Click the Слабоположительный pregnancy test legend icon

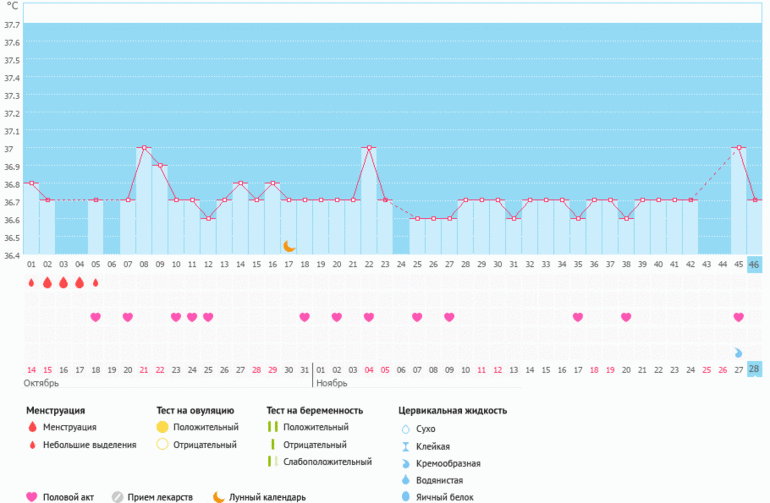pyautogui.click(x=270, y=462)
